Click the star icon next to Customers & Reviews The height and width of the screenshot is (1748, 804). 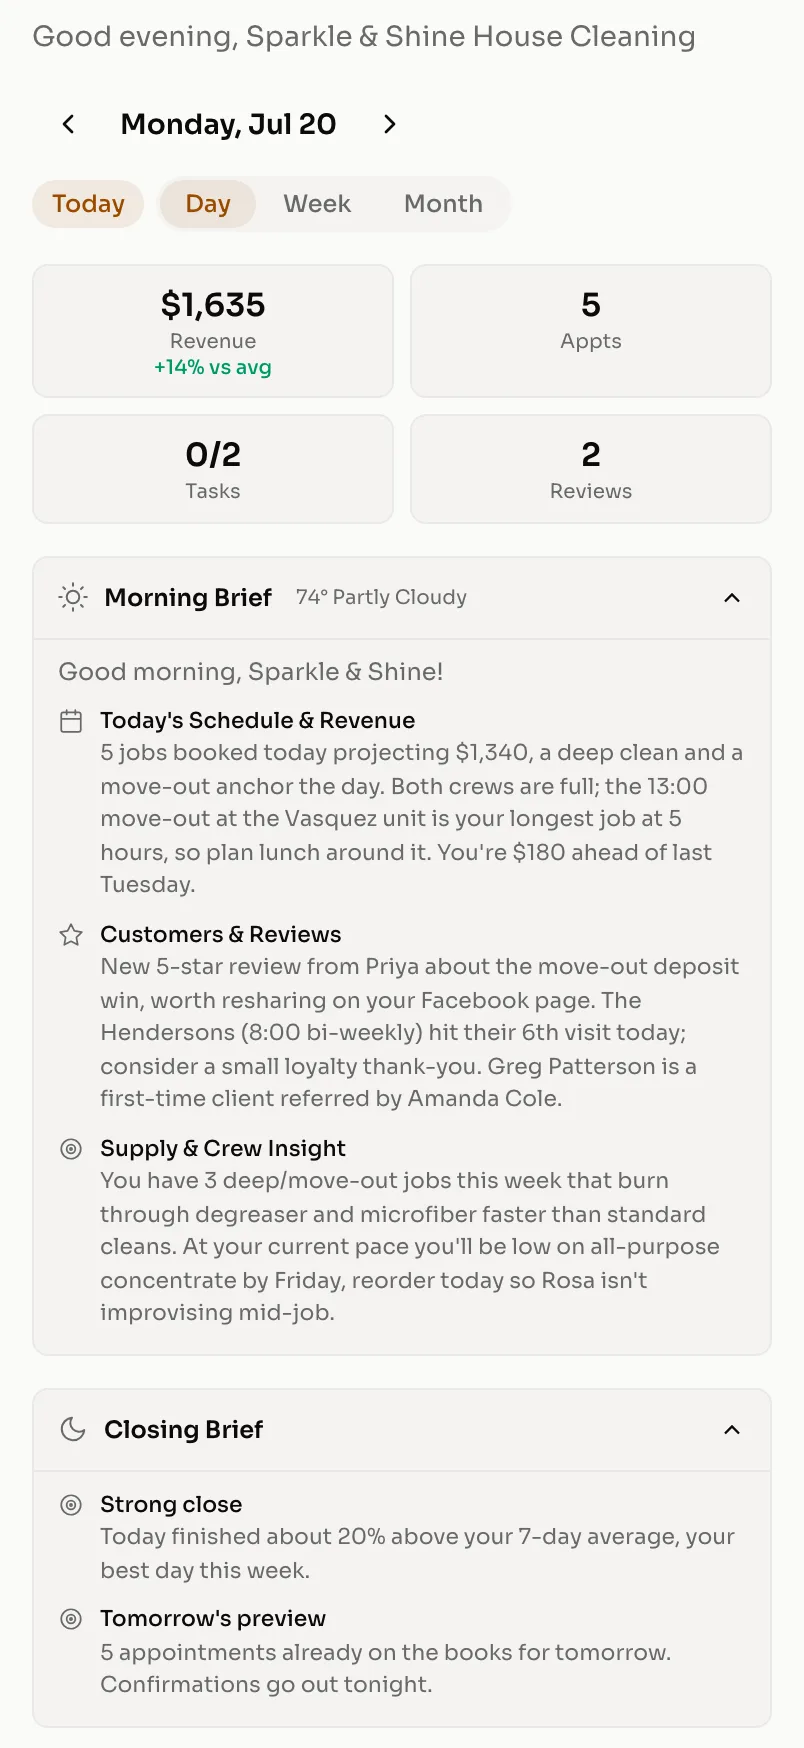pyautogui.click(x=71, y=935)
